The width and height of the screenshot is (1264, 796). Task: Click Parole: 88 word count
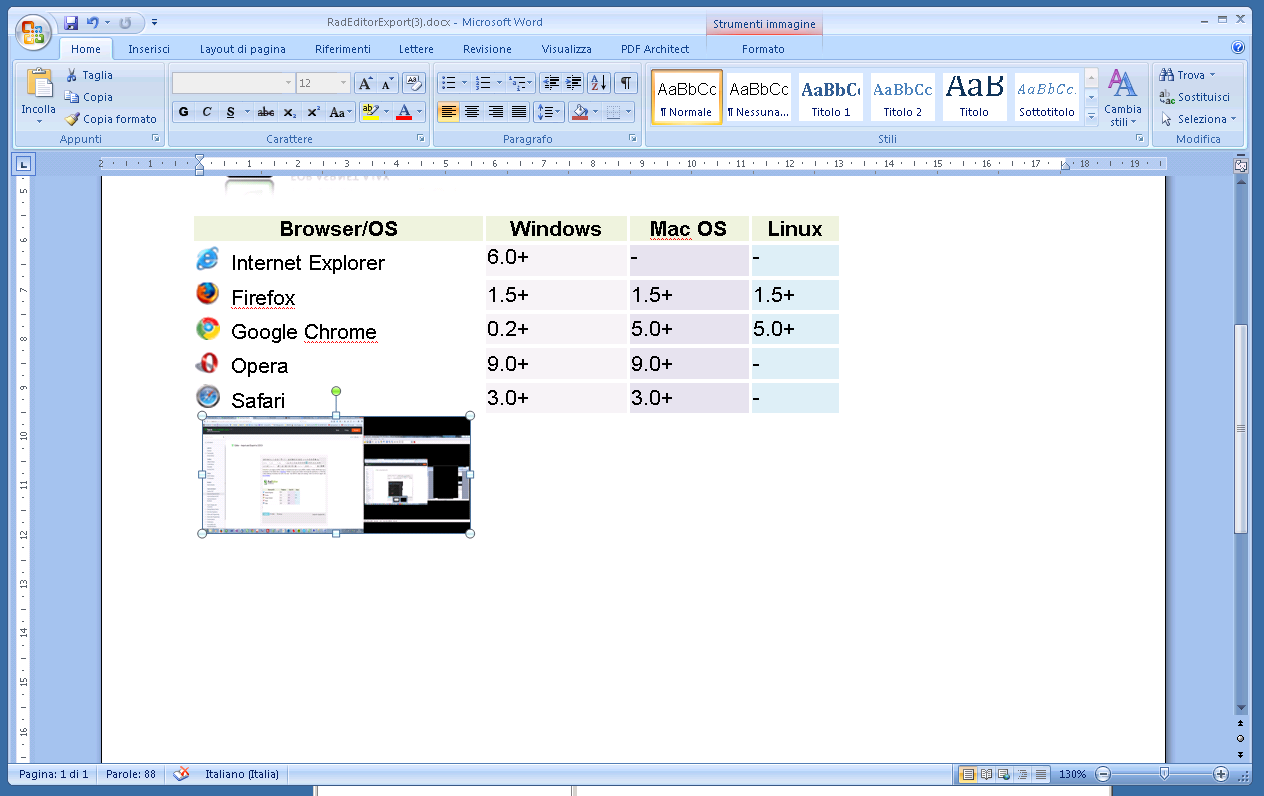(130, 774)
